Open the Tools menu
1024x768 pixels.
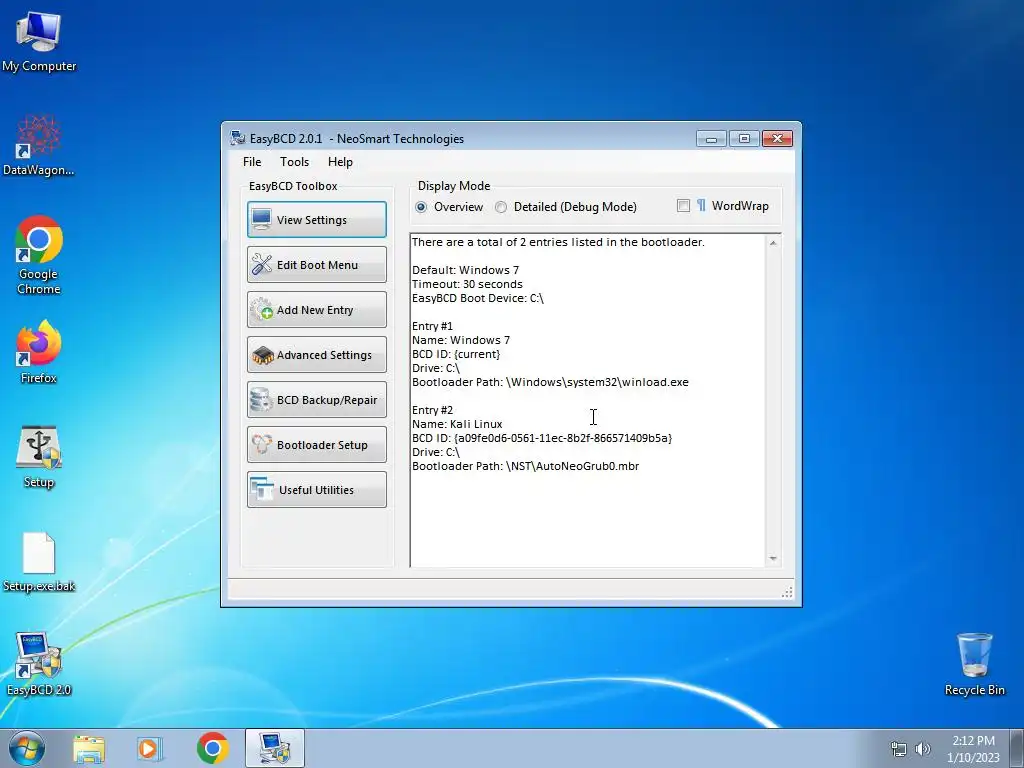pyautogui.click(x=295, y=162)
